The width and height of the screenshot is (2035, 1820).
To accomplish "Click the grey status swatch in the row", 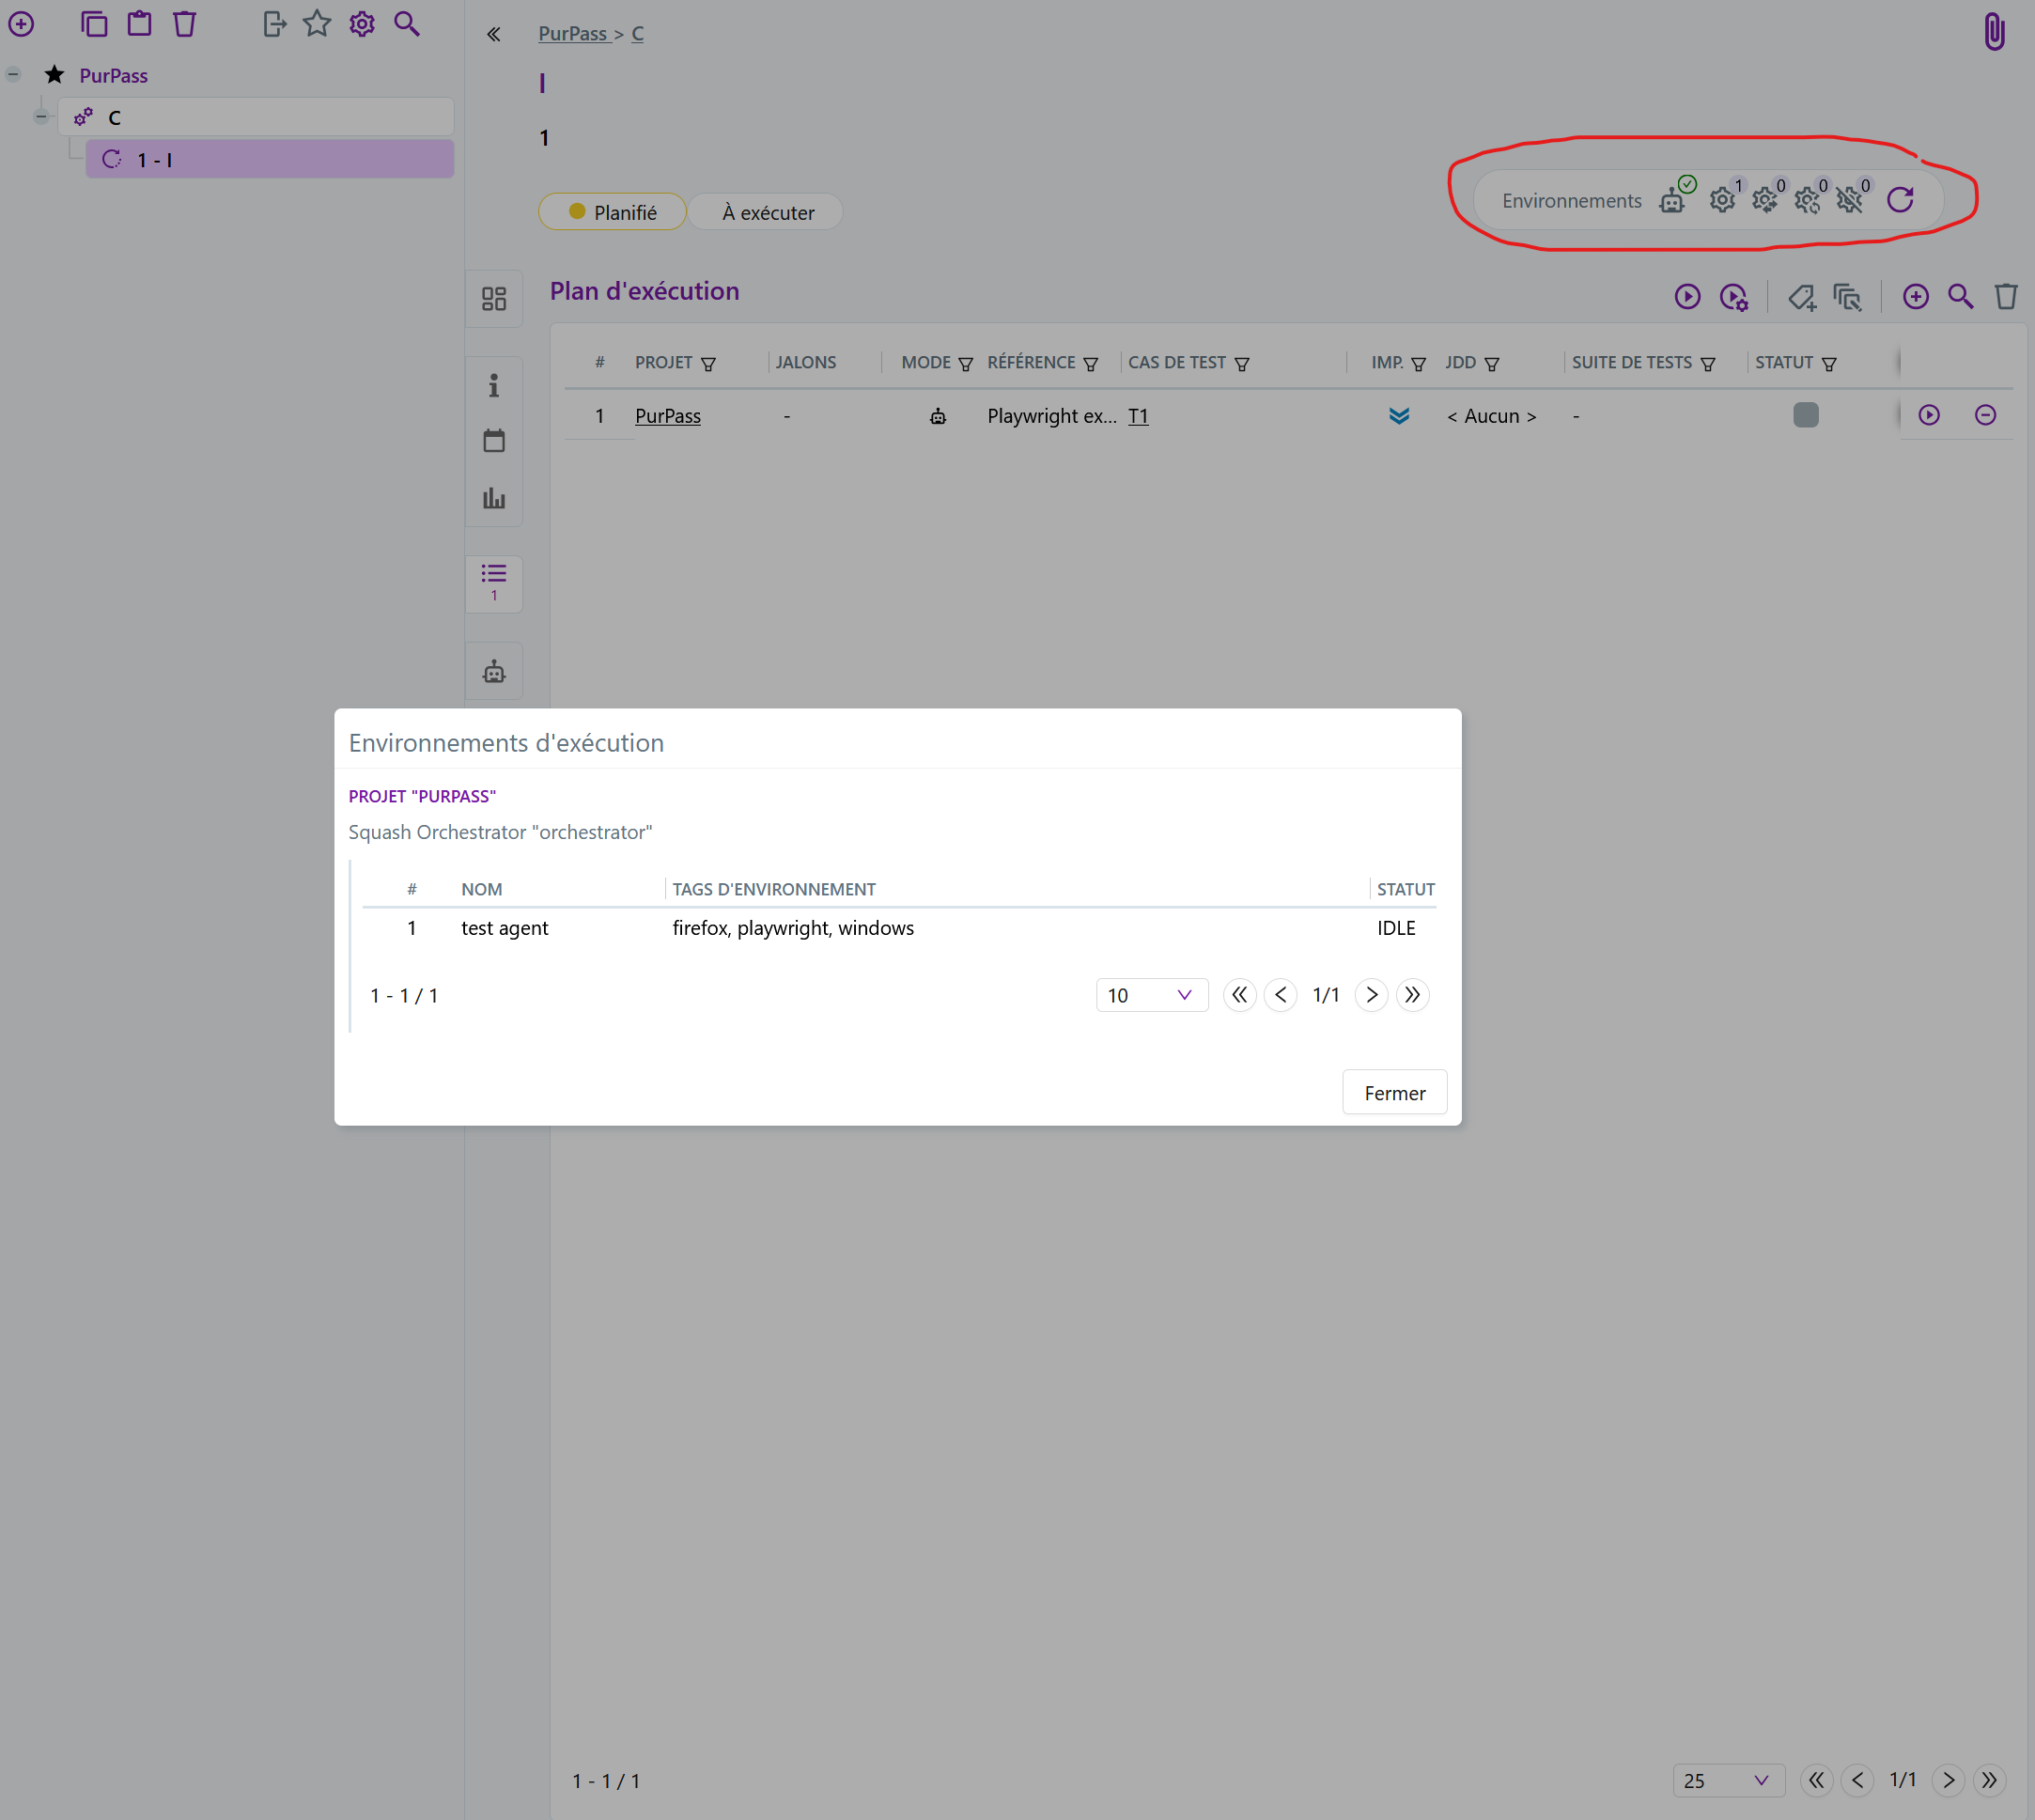I will coord(1805,415).
